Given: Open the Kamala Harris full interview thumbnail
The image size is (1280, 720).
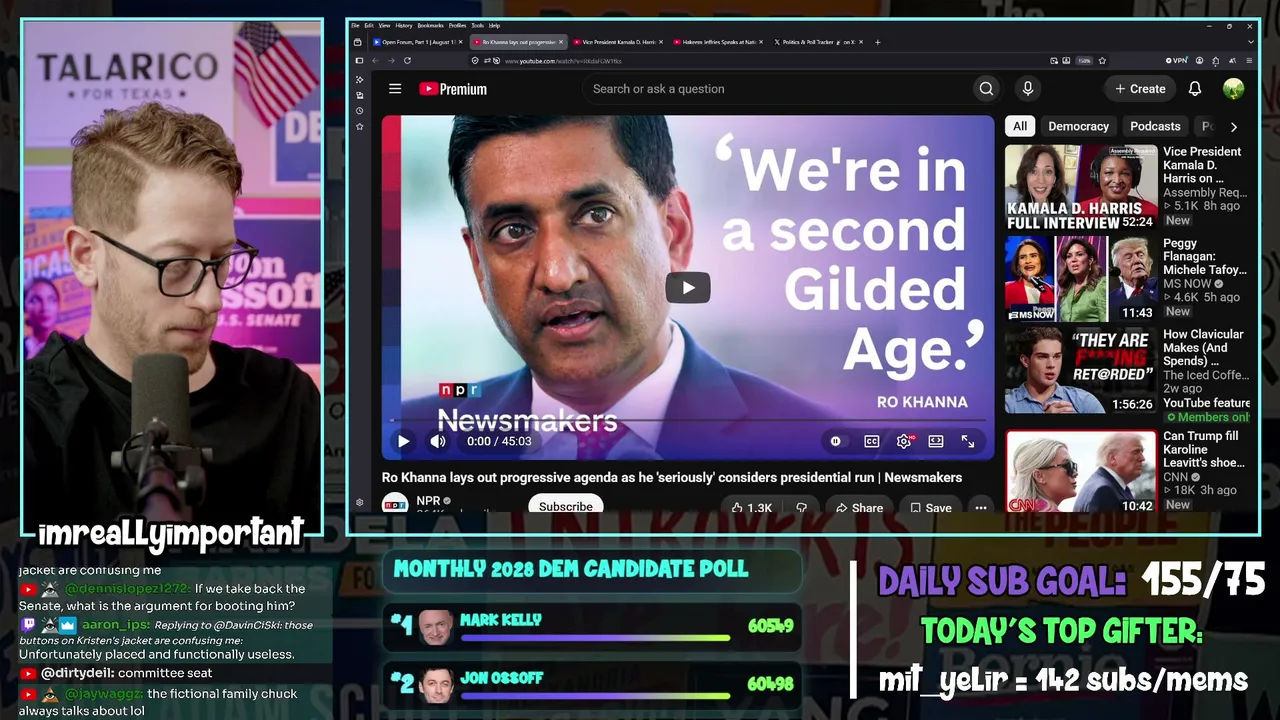Looking at the screenshot, I should pyautogui.click(x=1080, y=188).
